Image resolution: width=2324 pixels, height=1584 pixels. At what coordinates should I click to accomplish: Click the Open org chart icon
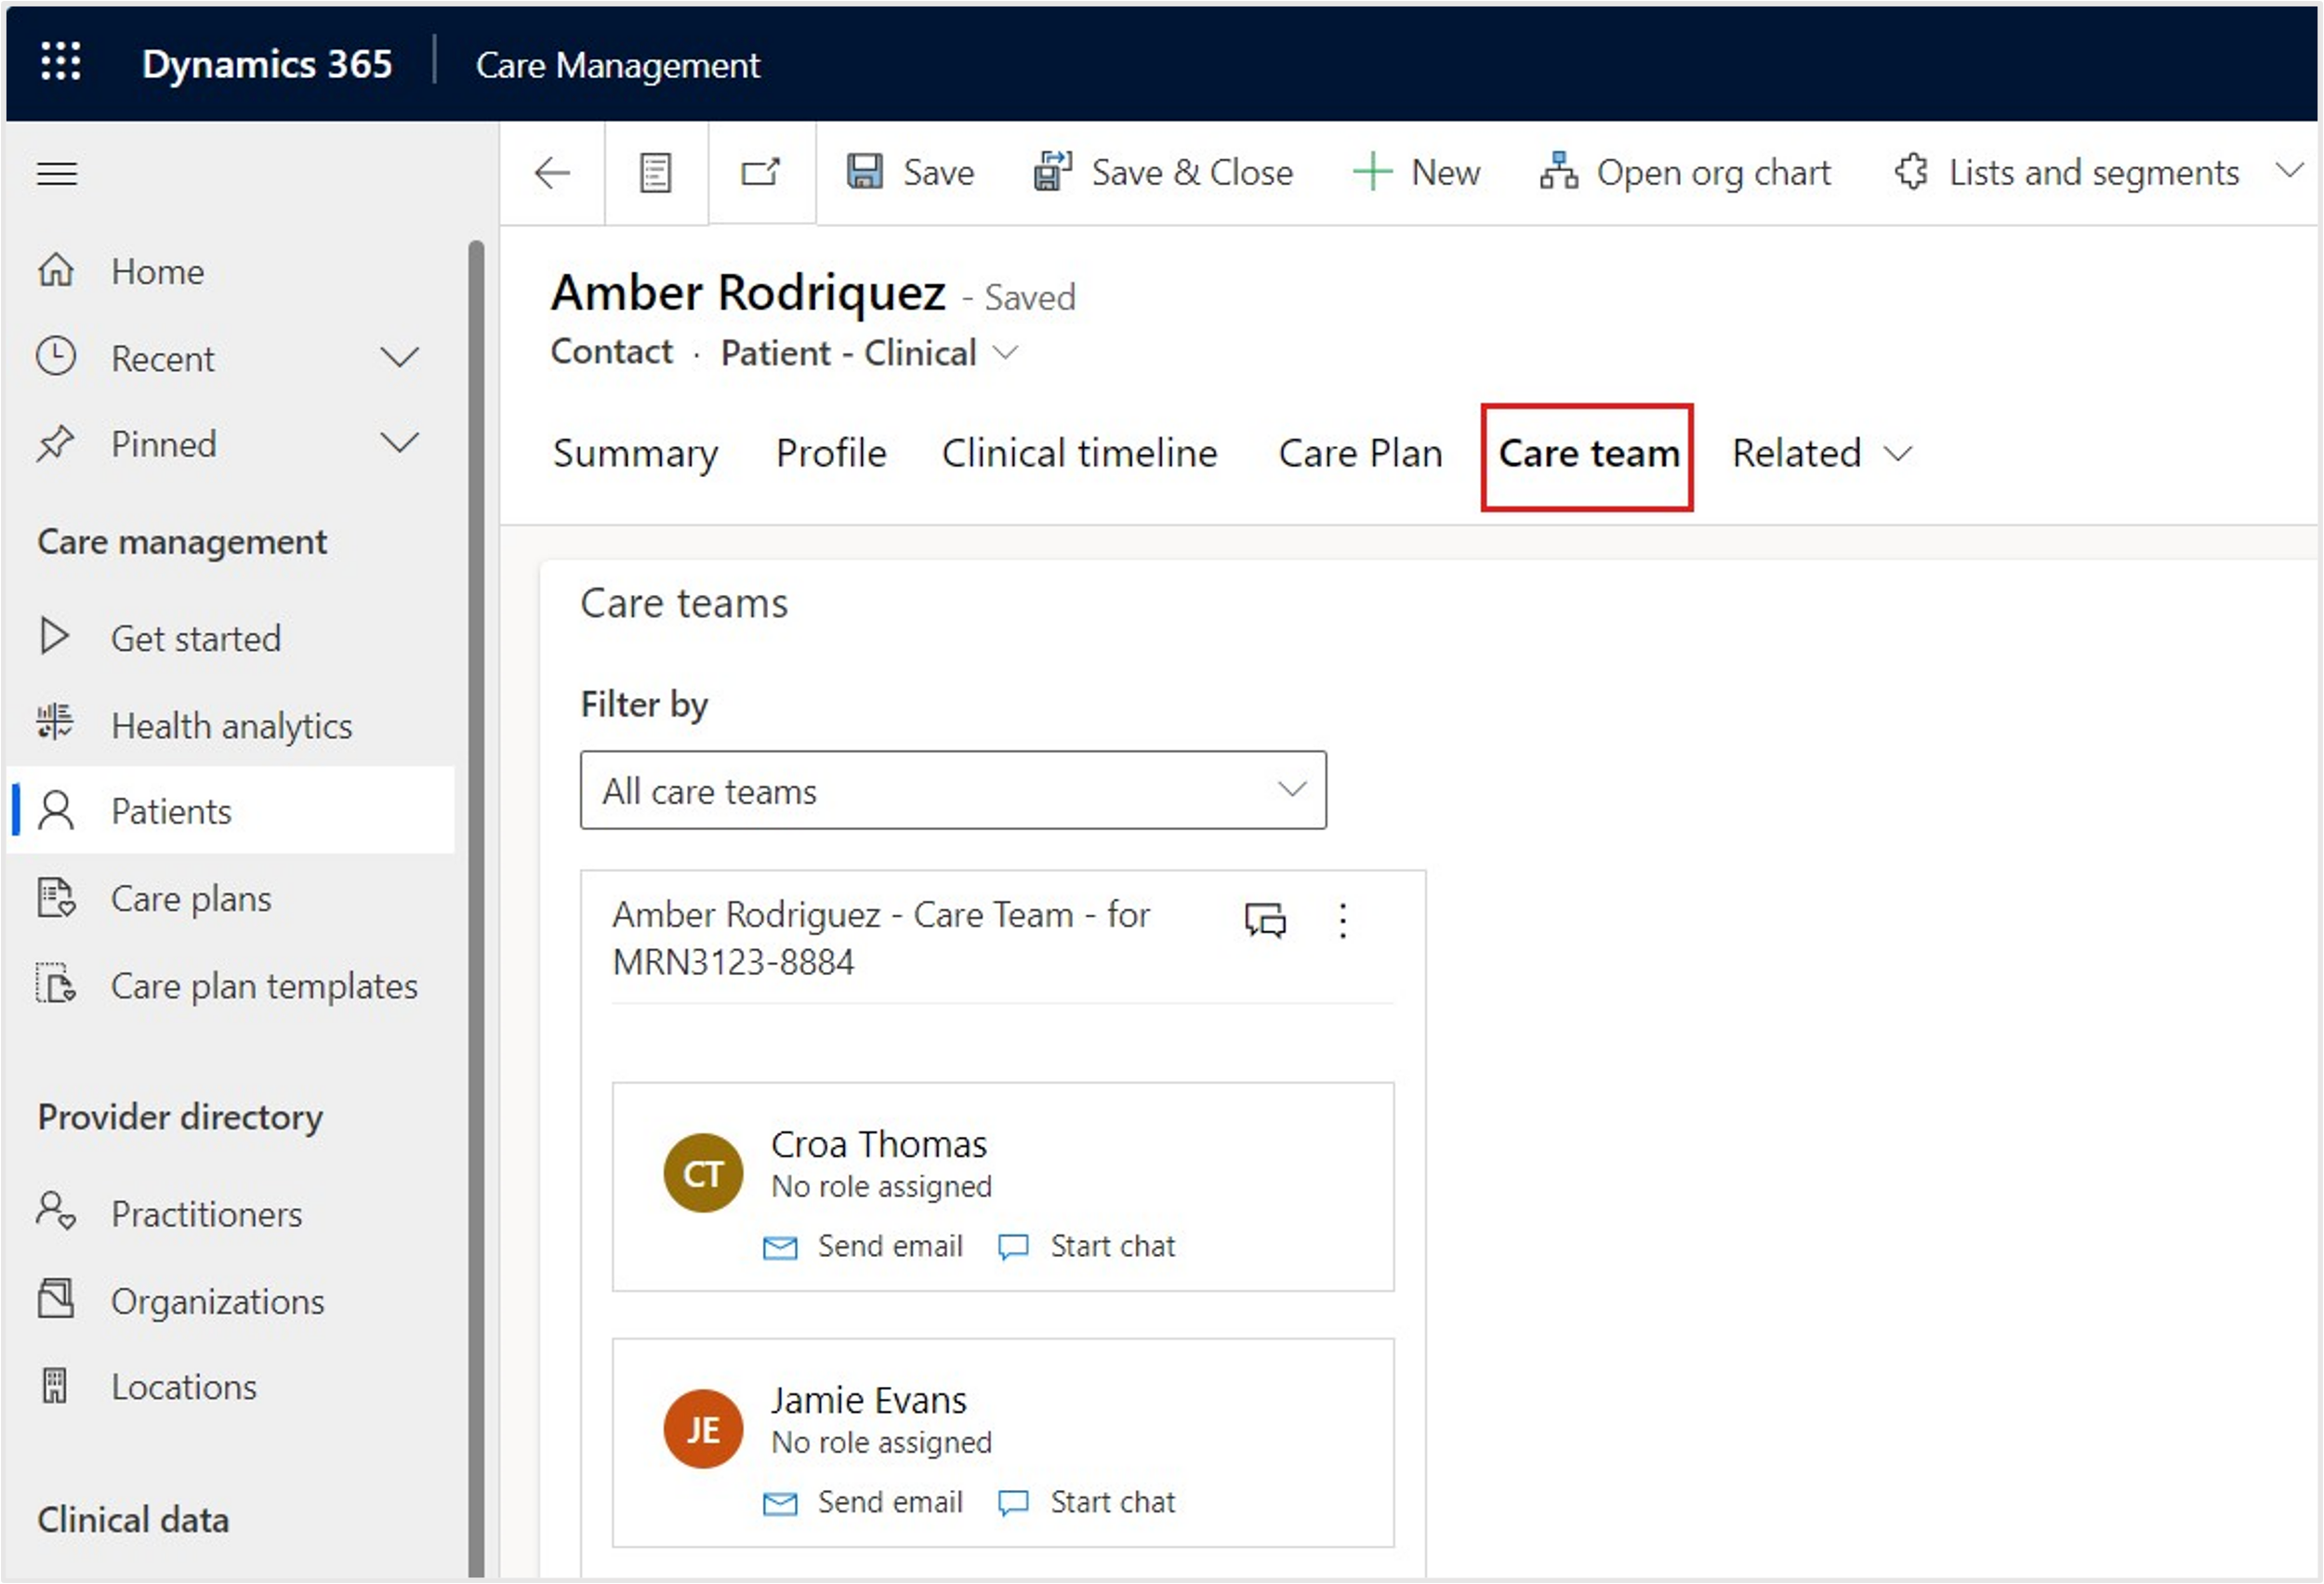(x=1559, y=171)
